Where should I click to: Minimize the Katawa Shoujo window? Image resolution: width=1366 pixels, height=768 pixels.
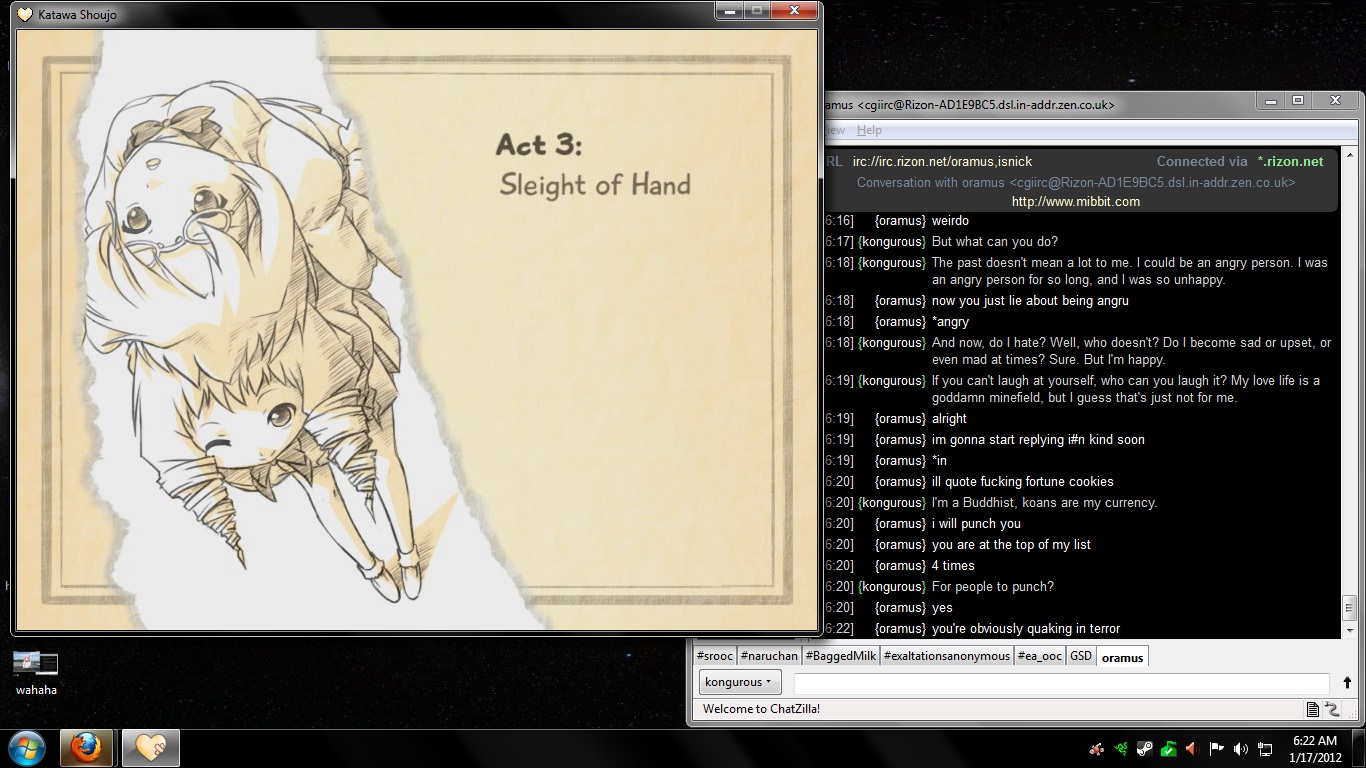point(731,11)
